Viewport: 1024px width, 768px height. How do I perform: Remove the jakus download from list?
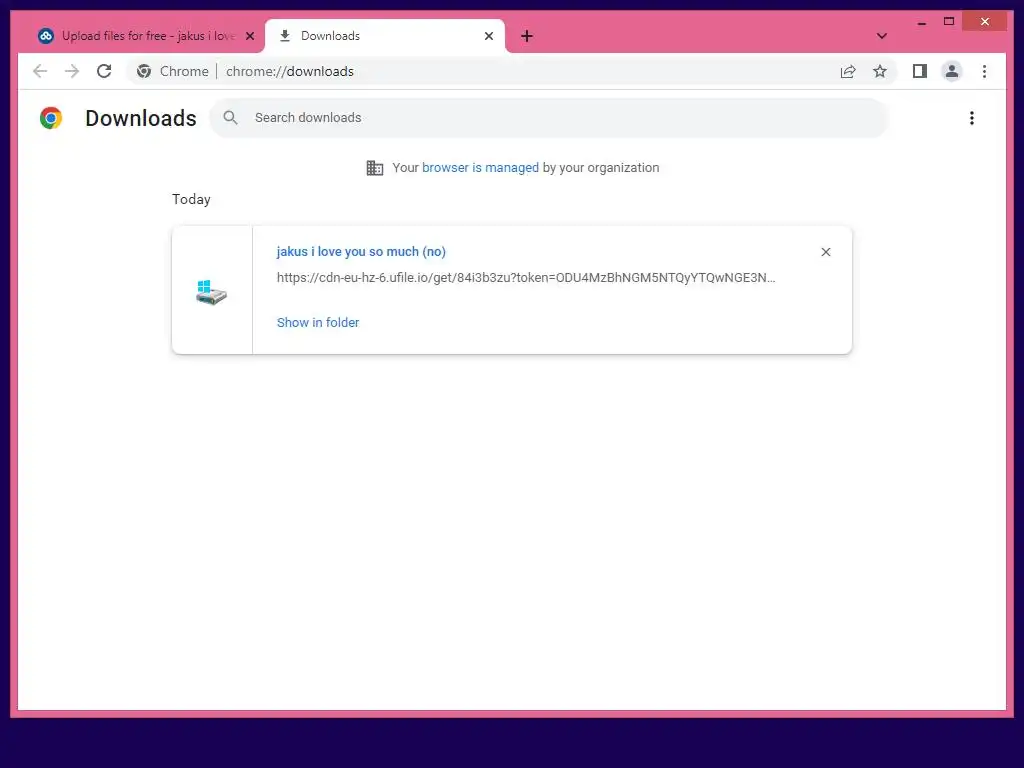[825, 252]
